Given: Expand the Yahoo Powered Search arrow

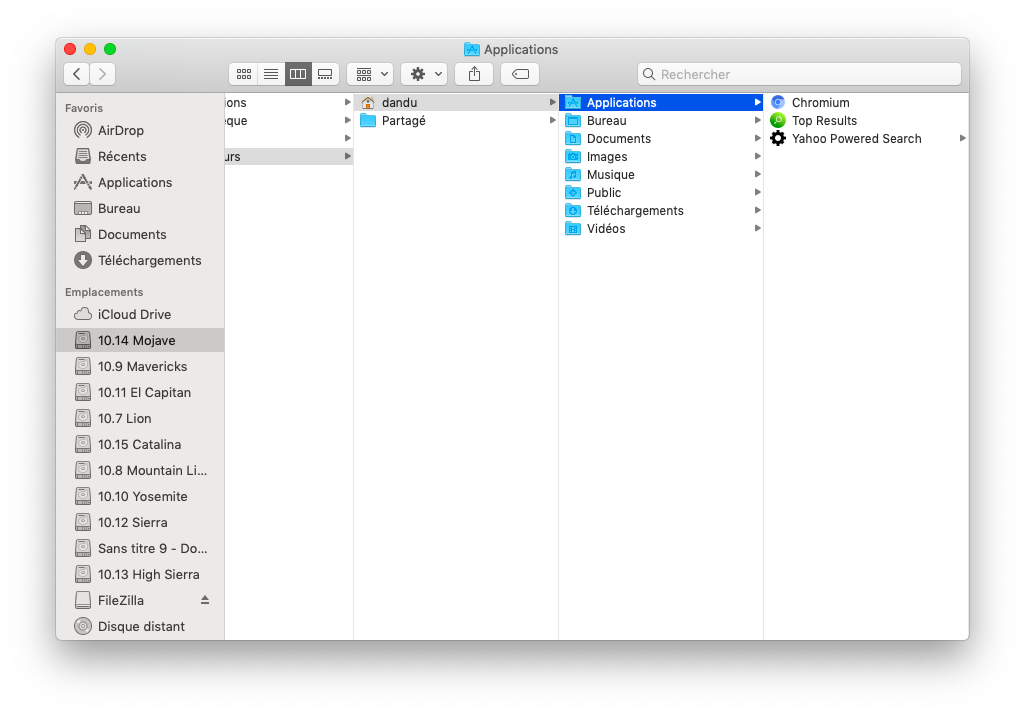Looking at the screenshot, I should 963,138.
